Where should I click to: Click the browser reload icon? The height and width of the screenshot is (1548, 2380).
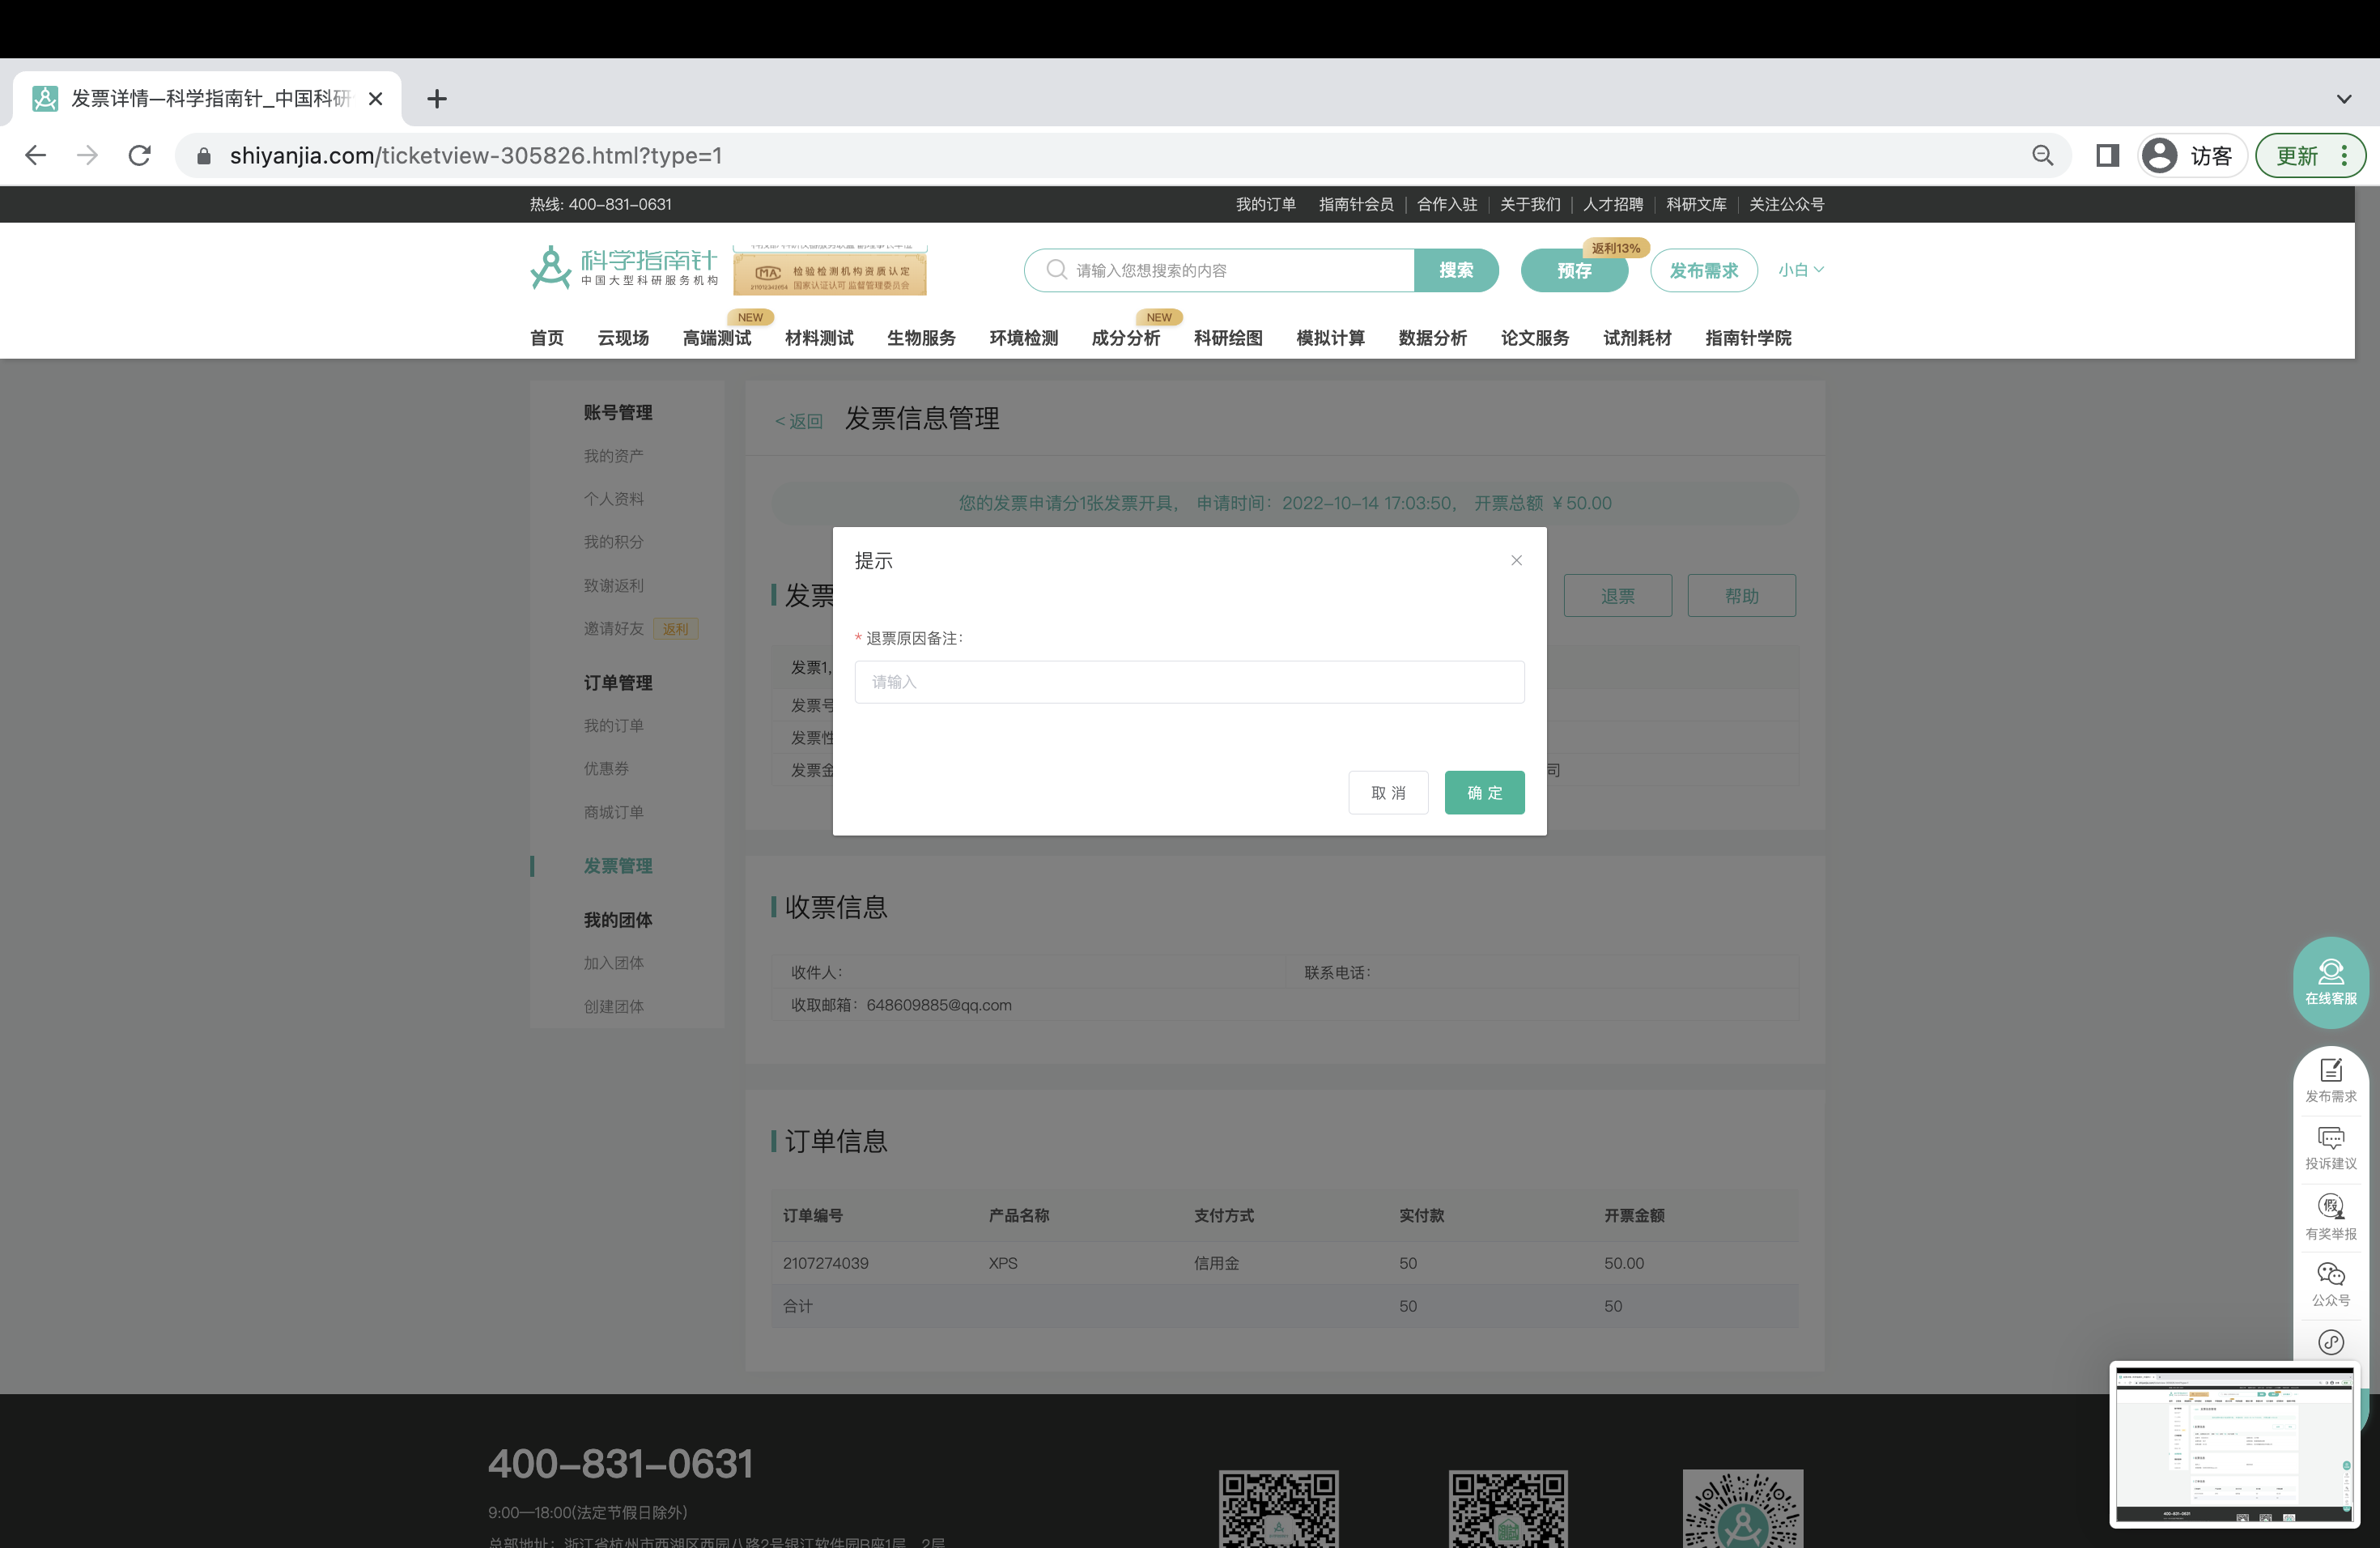(140, 155)
